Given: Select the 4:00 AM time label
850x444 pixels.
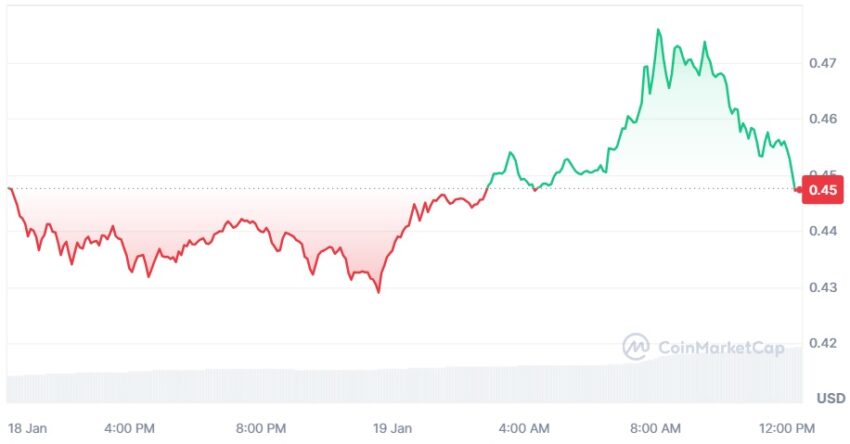Looking at the screenshot, I should 524,428.
